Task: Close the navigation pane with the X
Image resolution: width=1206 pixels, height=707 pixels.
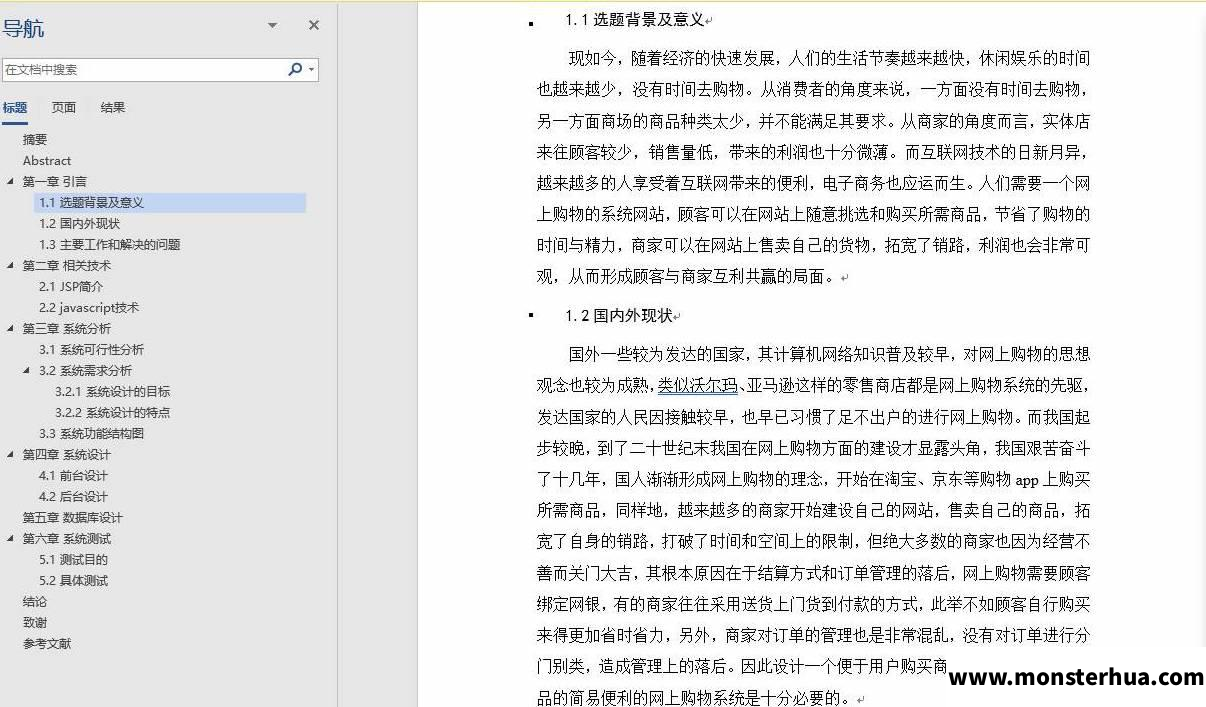Action: 313,26
